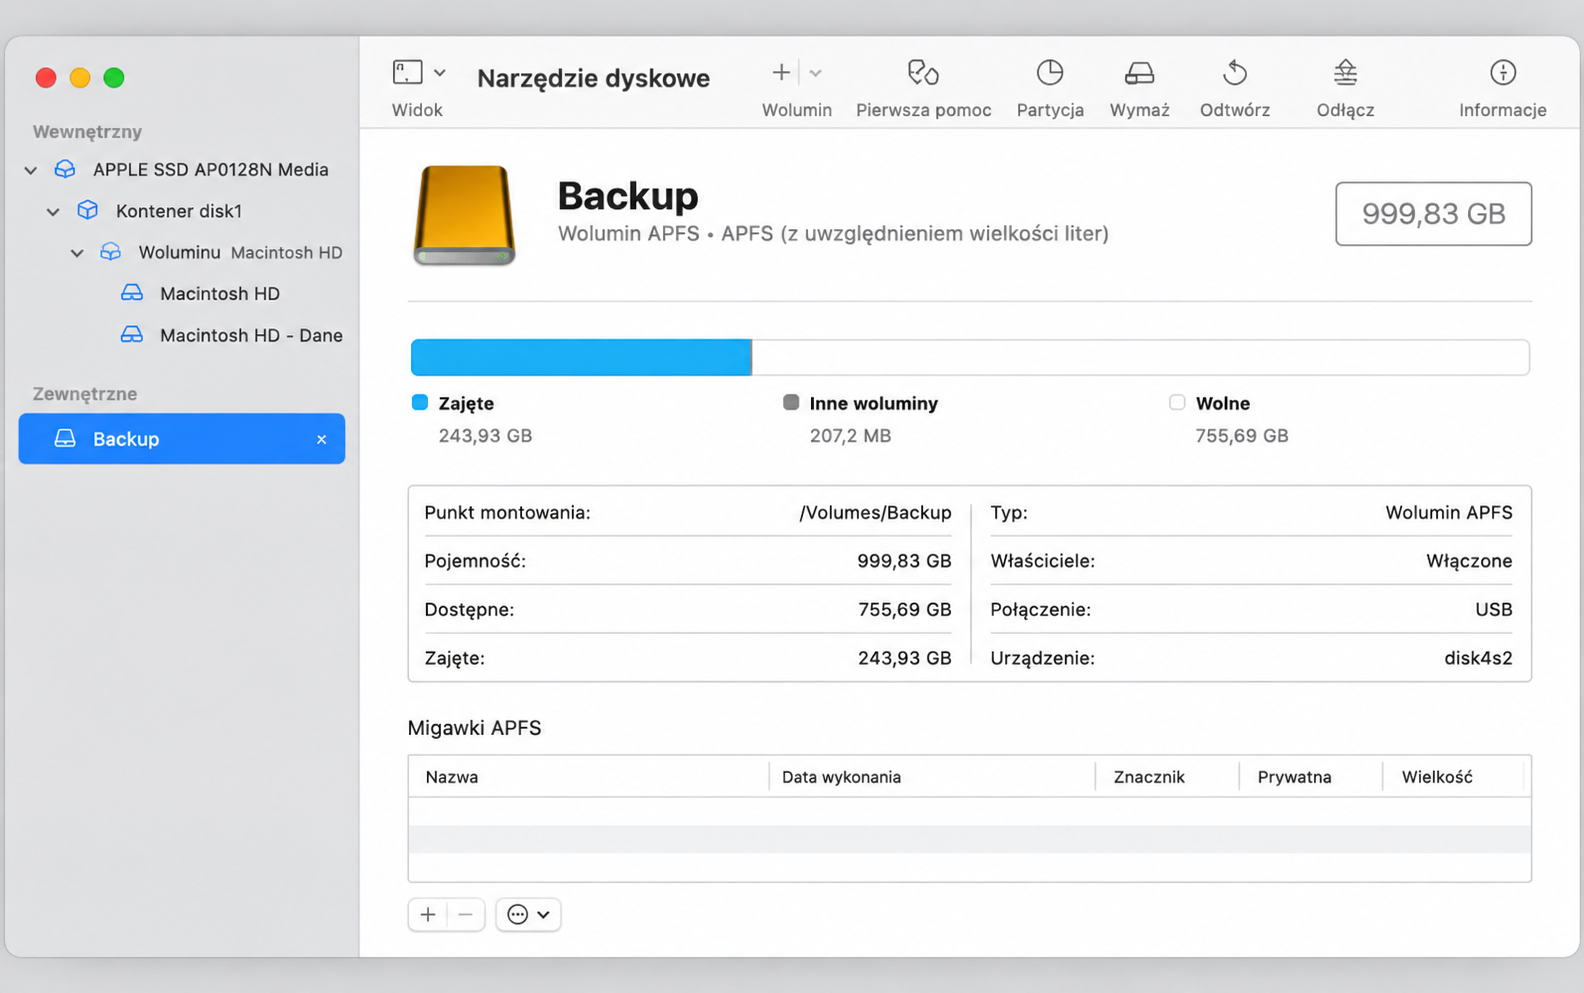Click the disk4s2 device value
The width and height of the screenshot is (1584, 993).
1478,658
